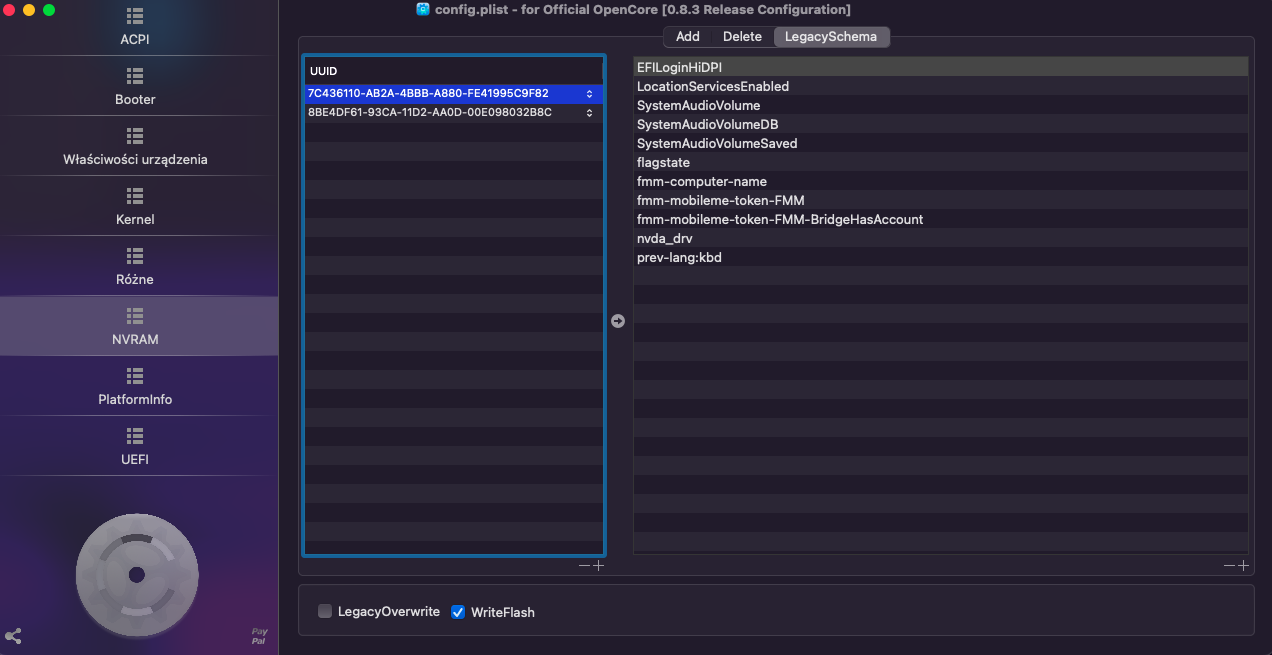The image size is (1272, 655).
Task: Switch to the Add tab
Action: point(688,37)
